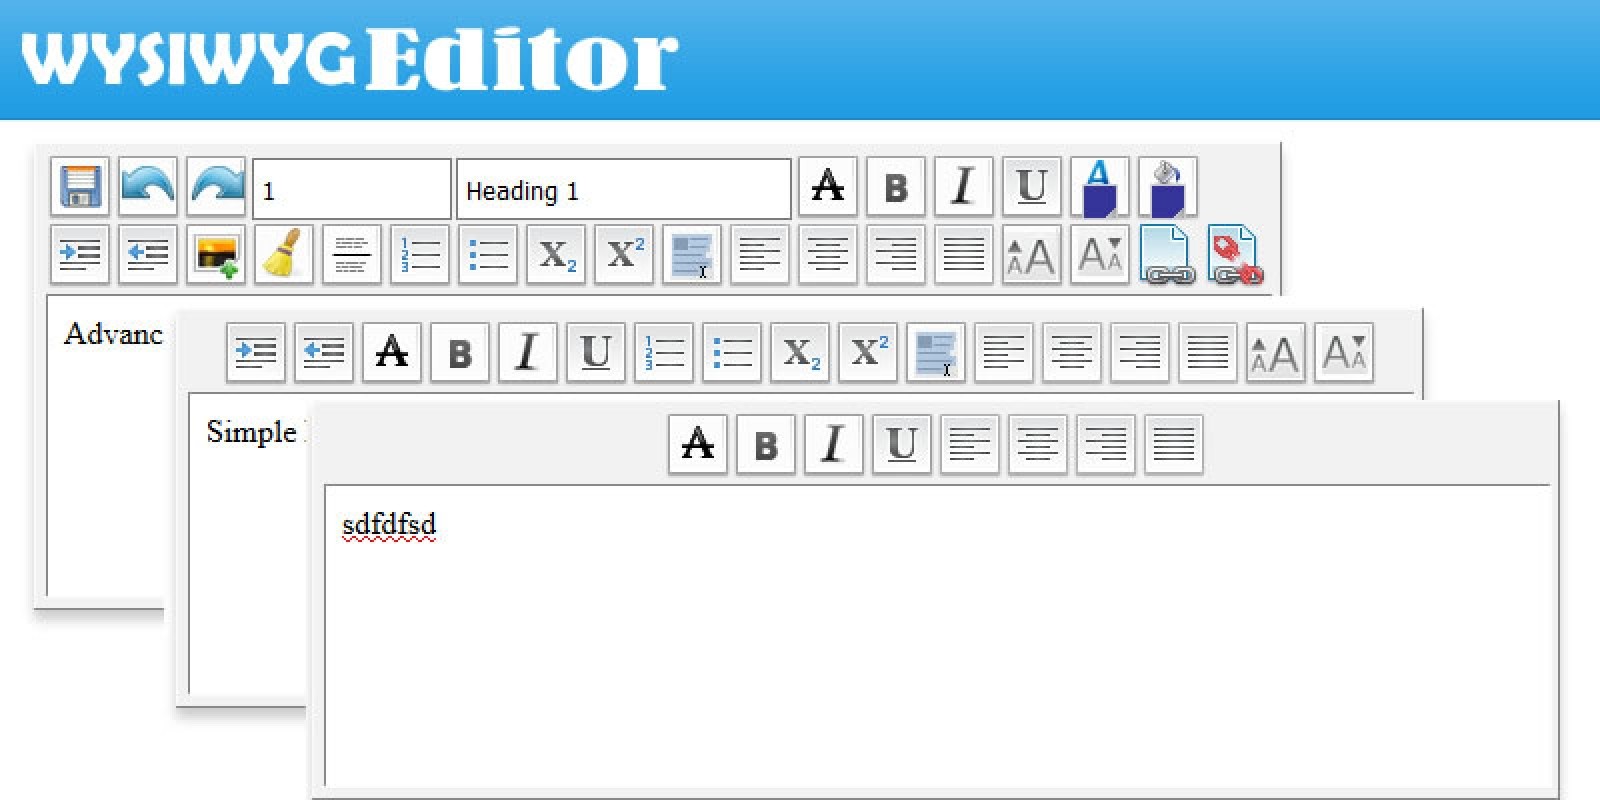Increase indent in the advanced editor toolbar
This screenshot has height=800, width=1600.
point(80,255)
